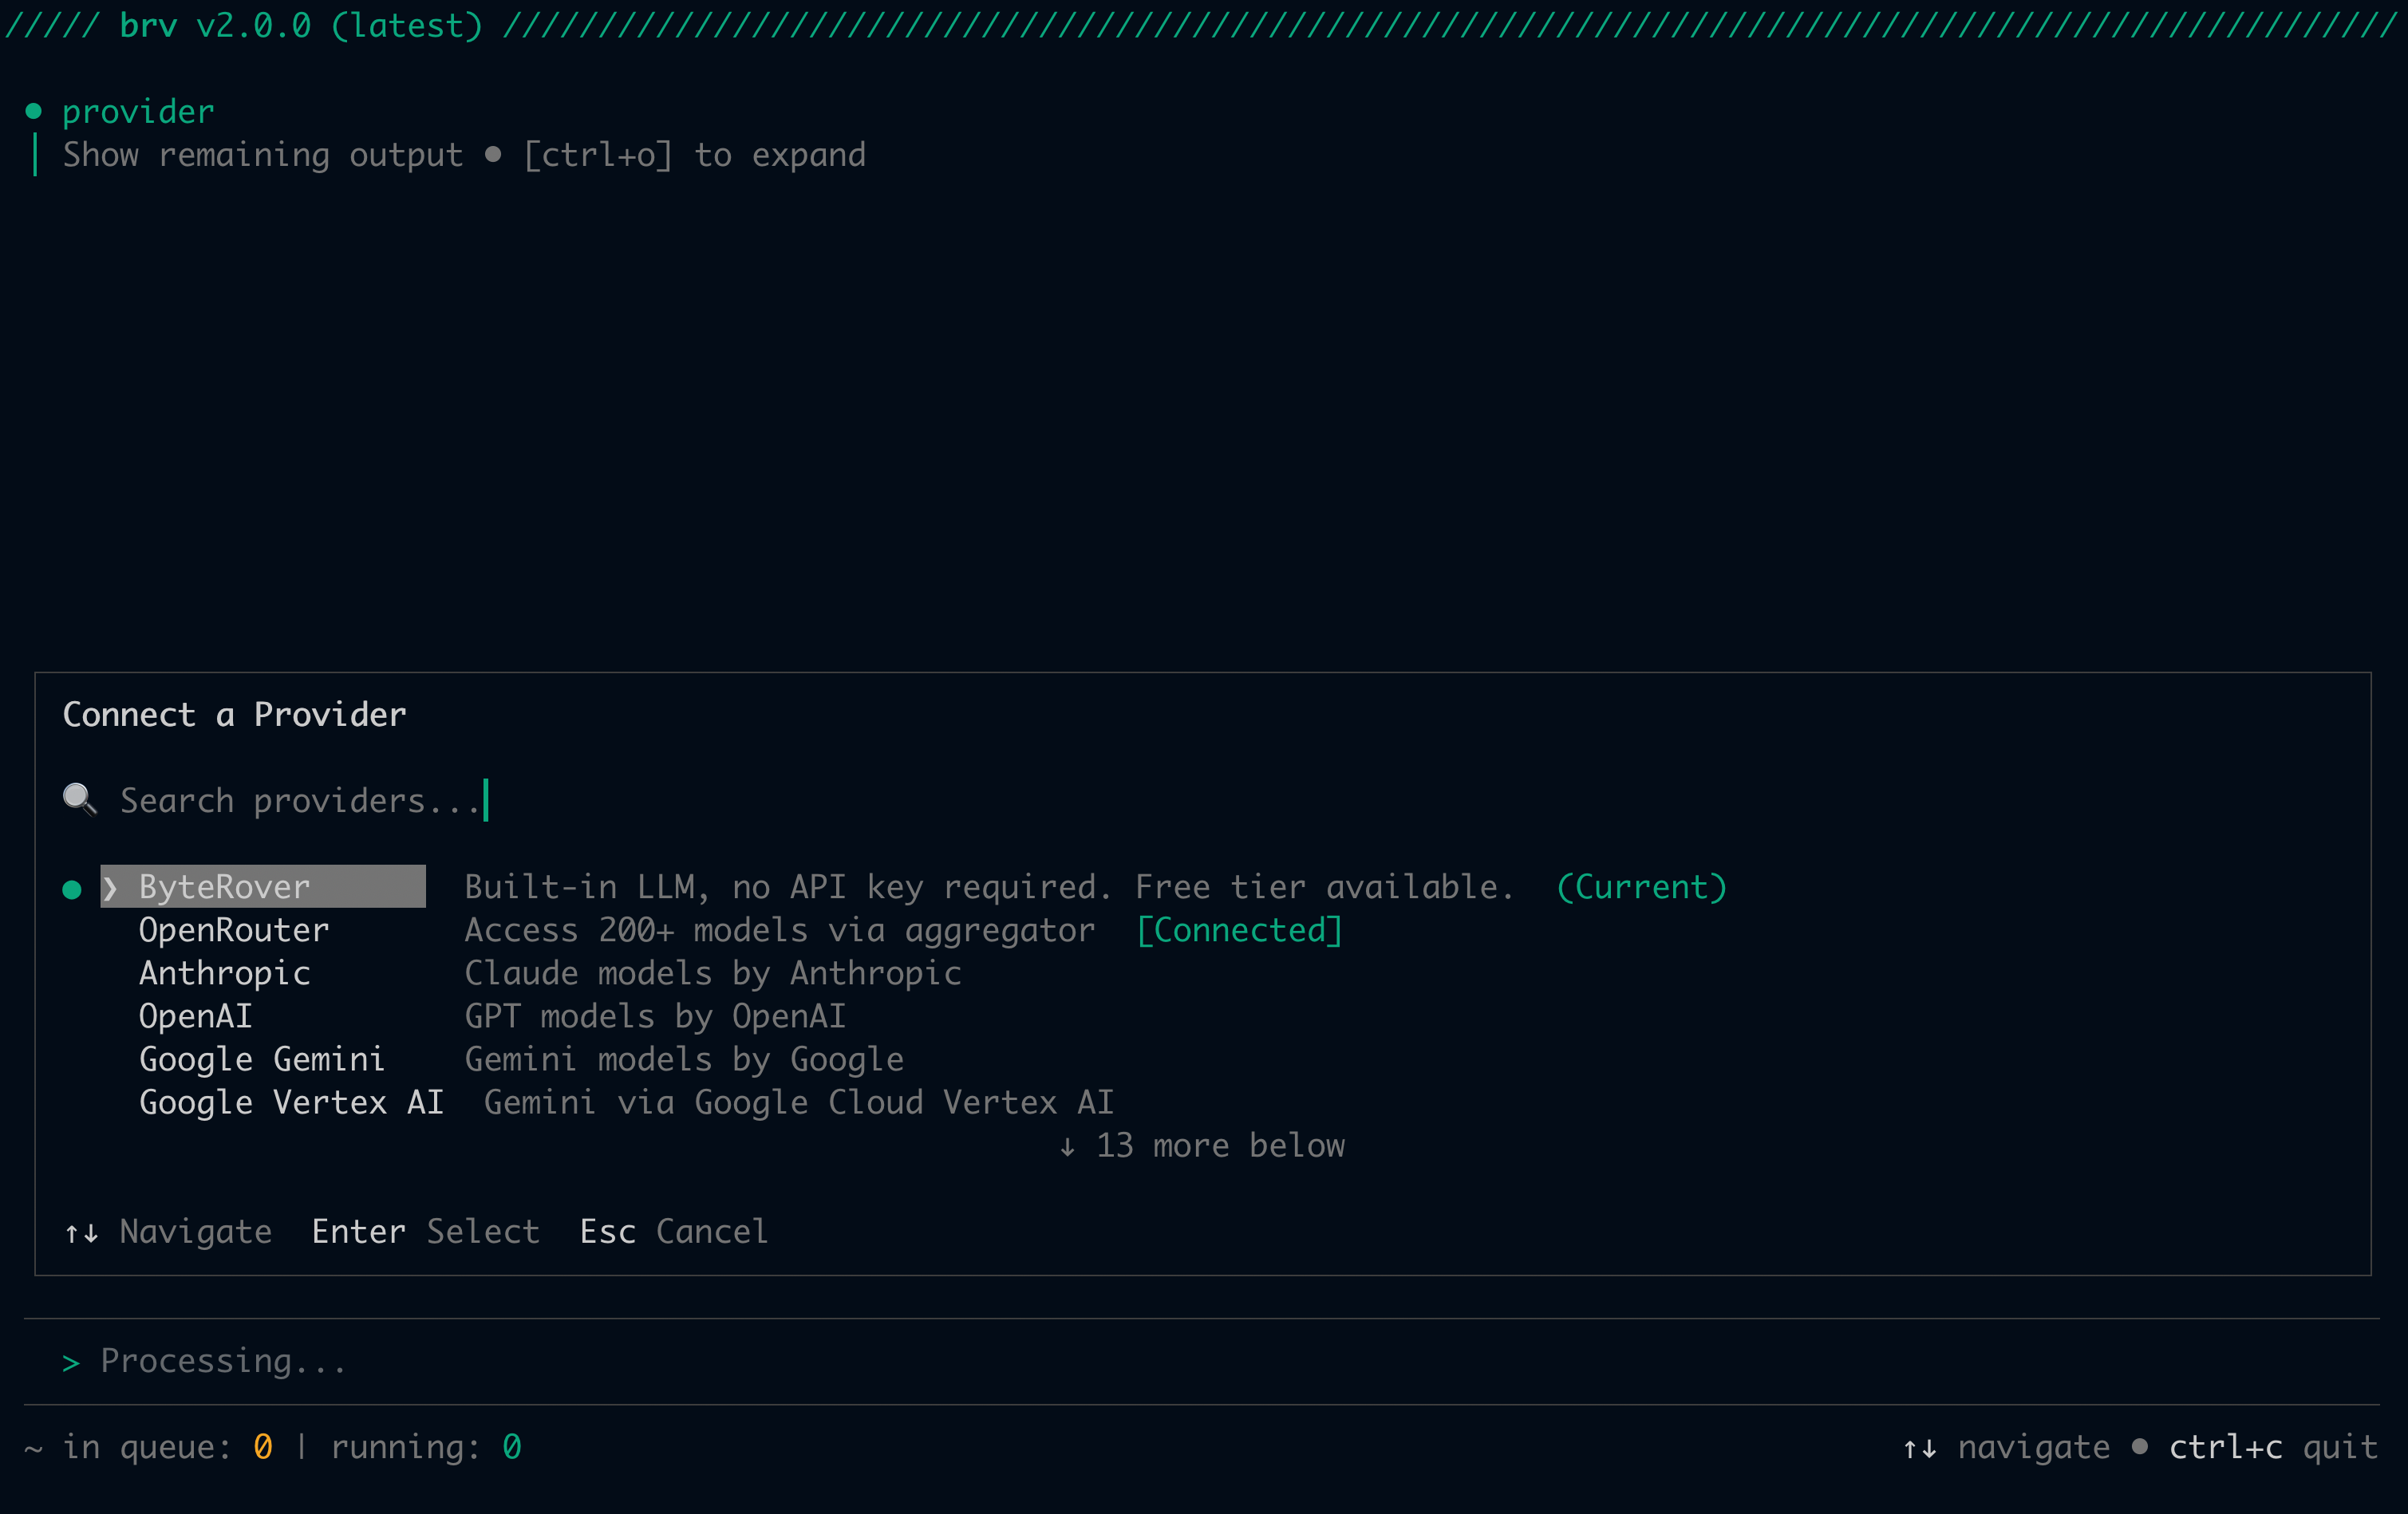Click the [Connected] status label
This screenshot has height=1514, width=2408.
(x=1240, y=930)
